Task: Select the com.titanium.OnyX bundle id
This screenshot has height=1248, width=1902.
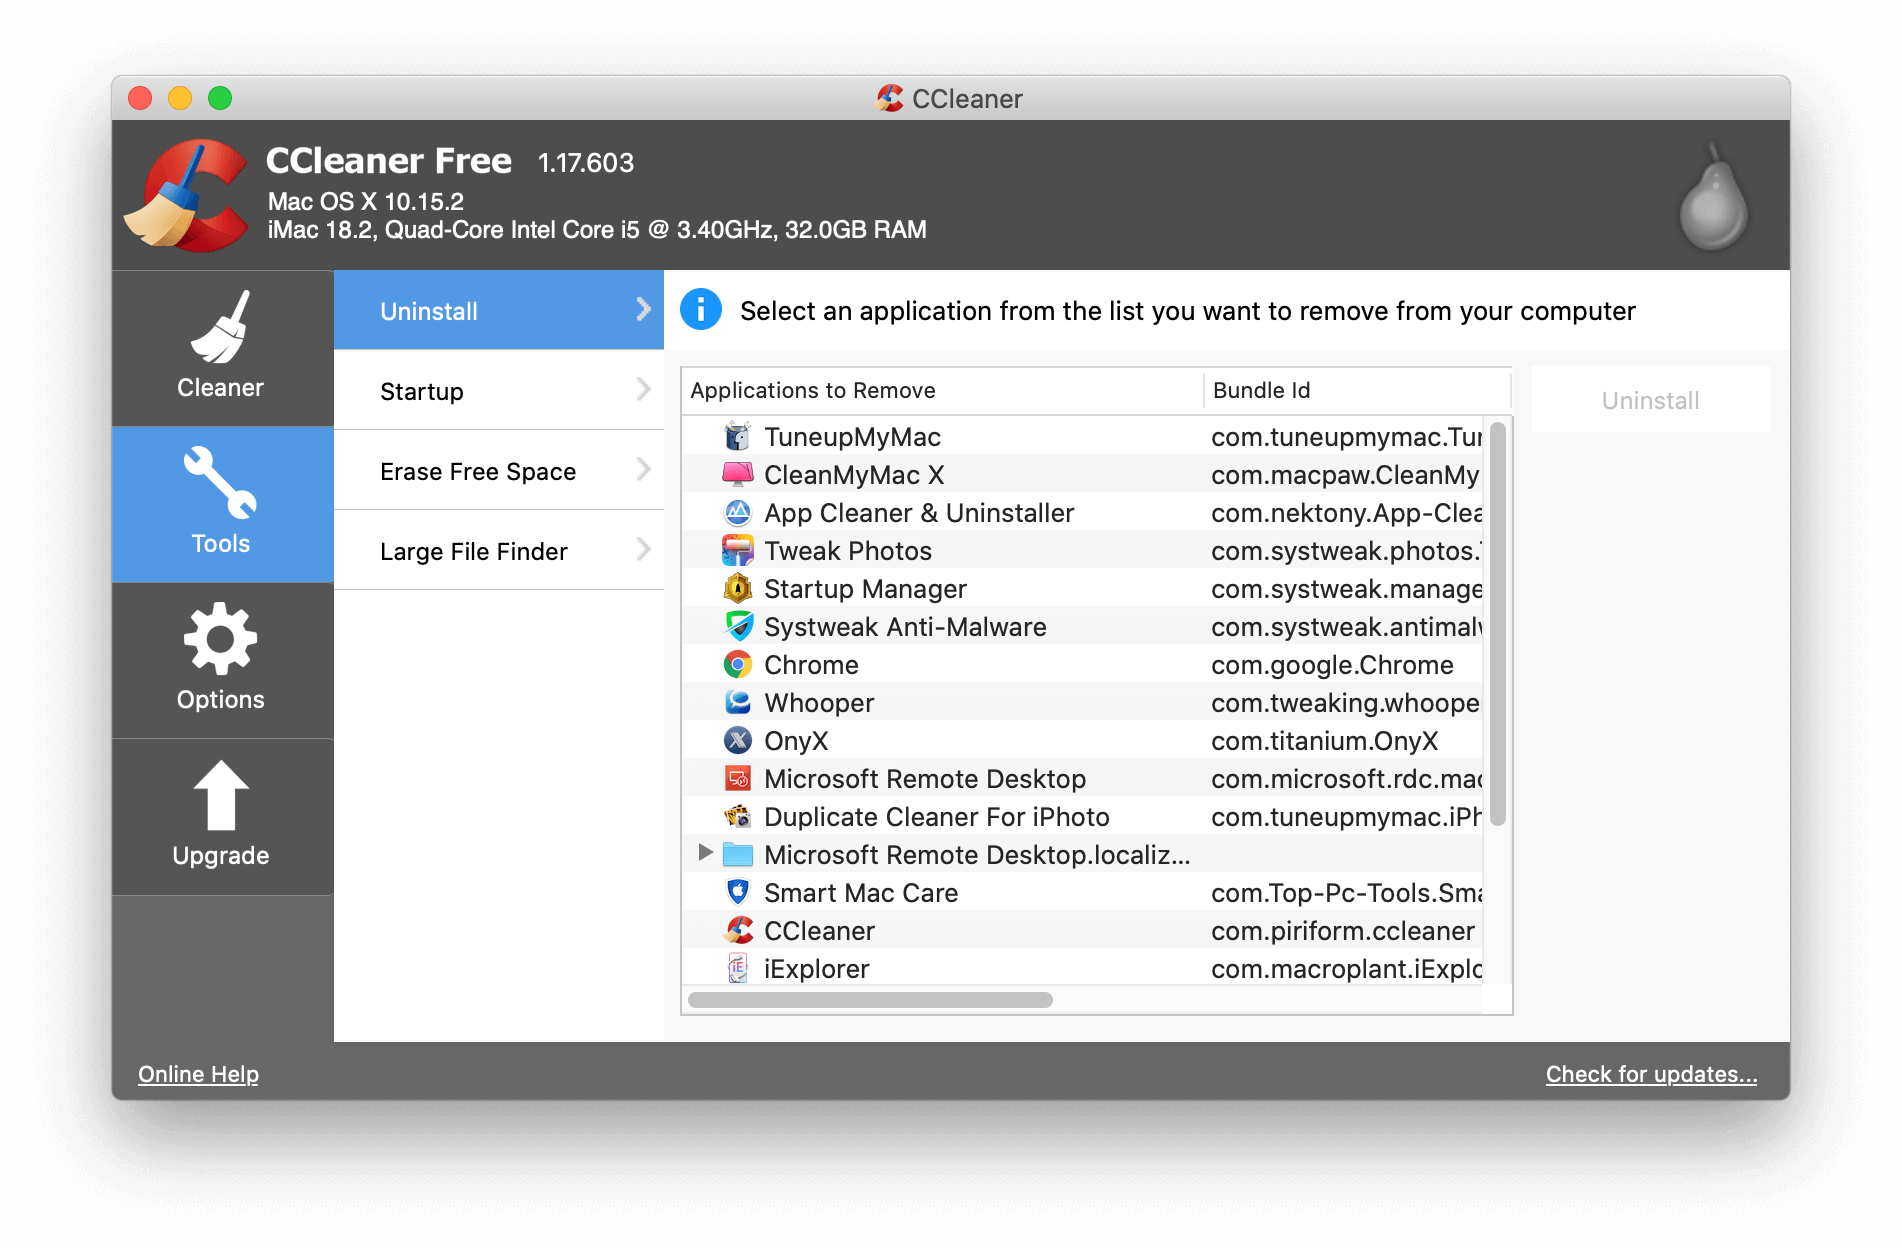Action: pos(1324,740)
